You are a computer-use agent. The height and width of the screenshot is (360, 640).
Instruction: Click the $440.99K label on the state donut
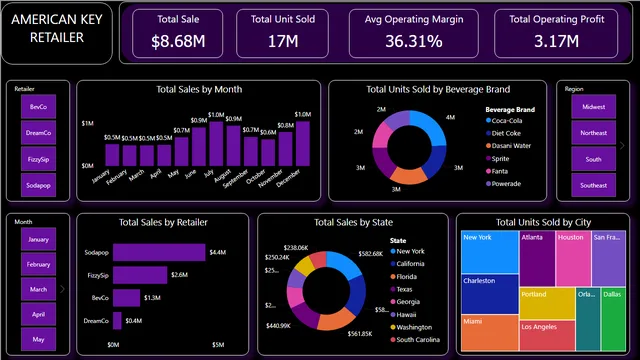[x=278, y=325]
